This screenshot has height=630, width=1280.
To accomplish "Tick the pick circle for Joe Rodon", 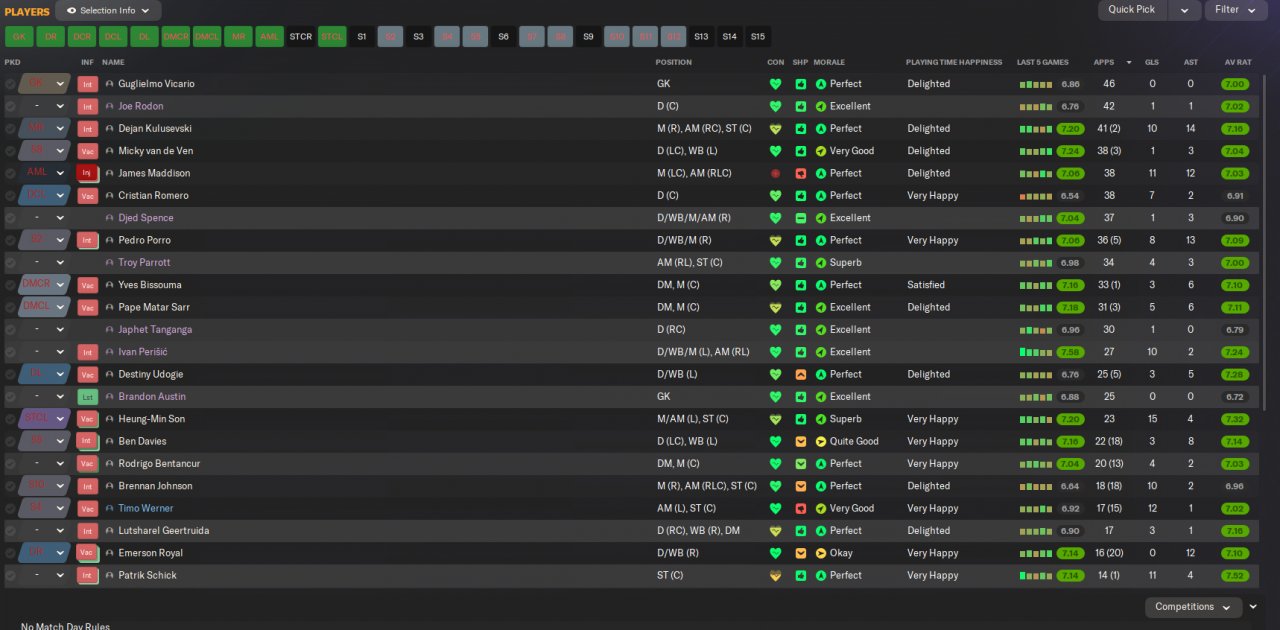I will coord(10,106).
